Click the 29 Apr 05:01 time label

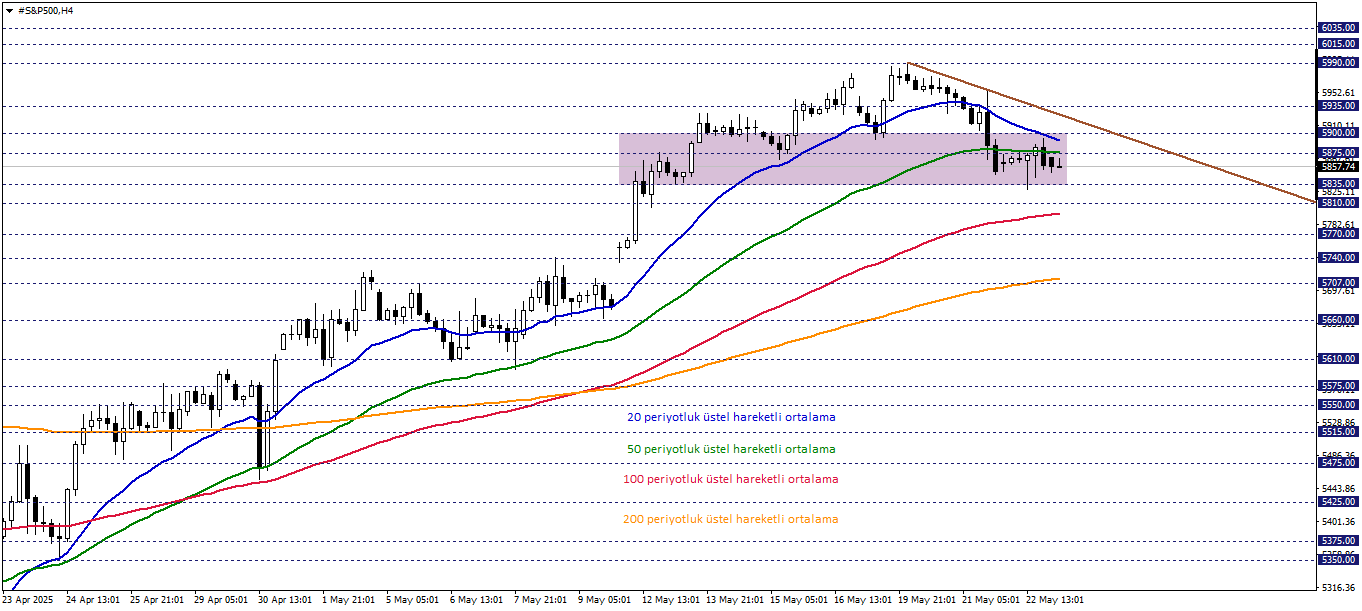click(221, 601)
